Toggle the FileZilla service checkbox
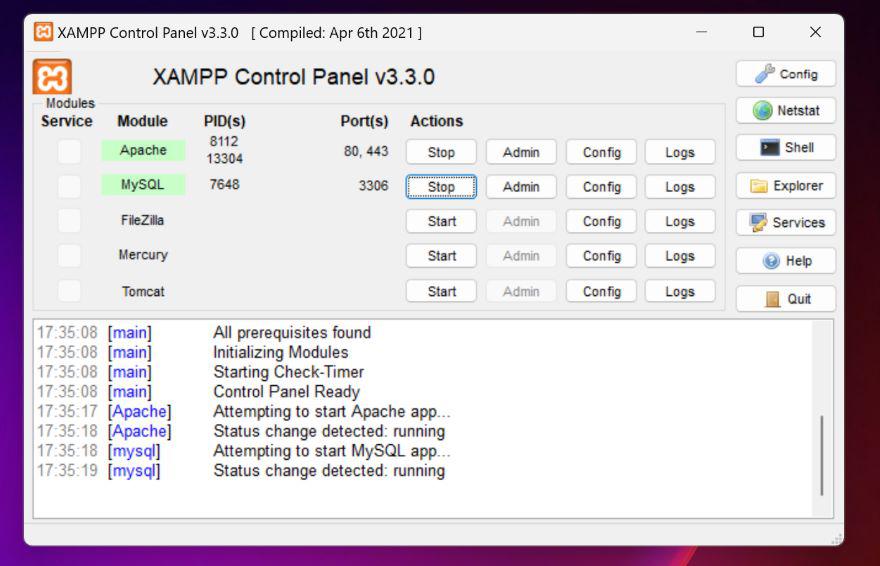Screen dimensions: 880x566 70,221
